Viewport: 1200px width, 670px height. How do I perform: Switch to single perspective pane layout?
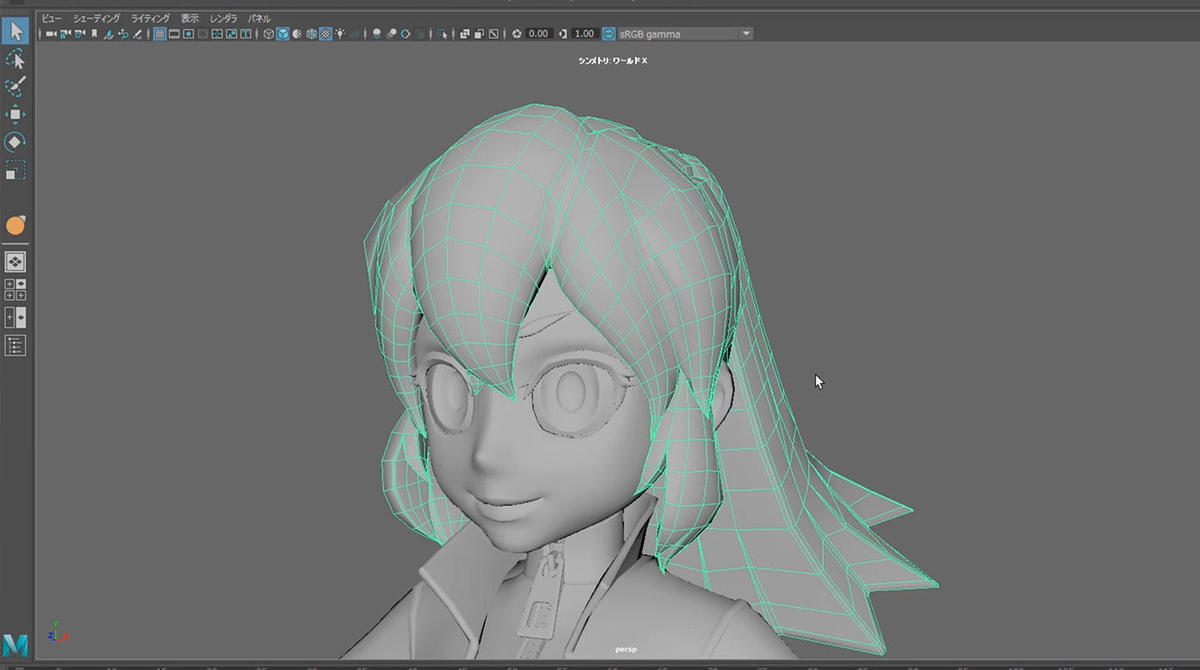[15, 262]
